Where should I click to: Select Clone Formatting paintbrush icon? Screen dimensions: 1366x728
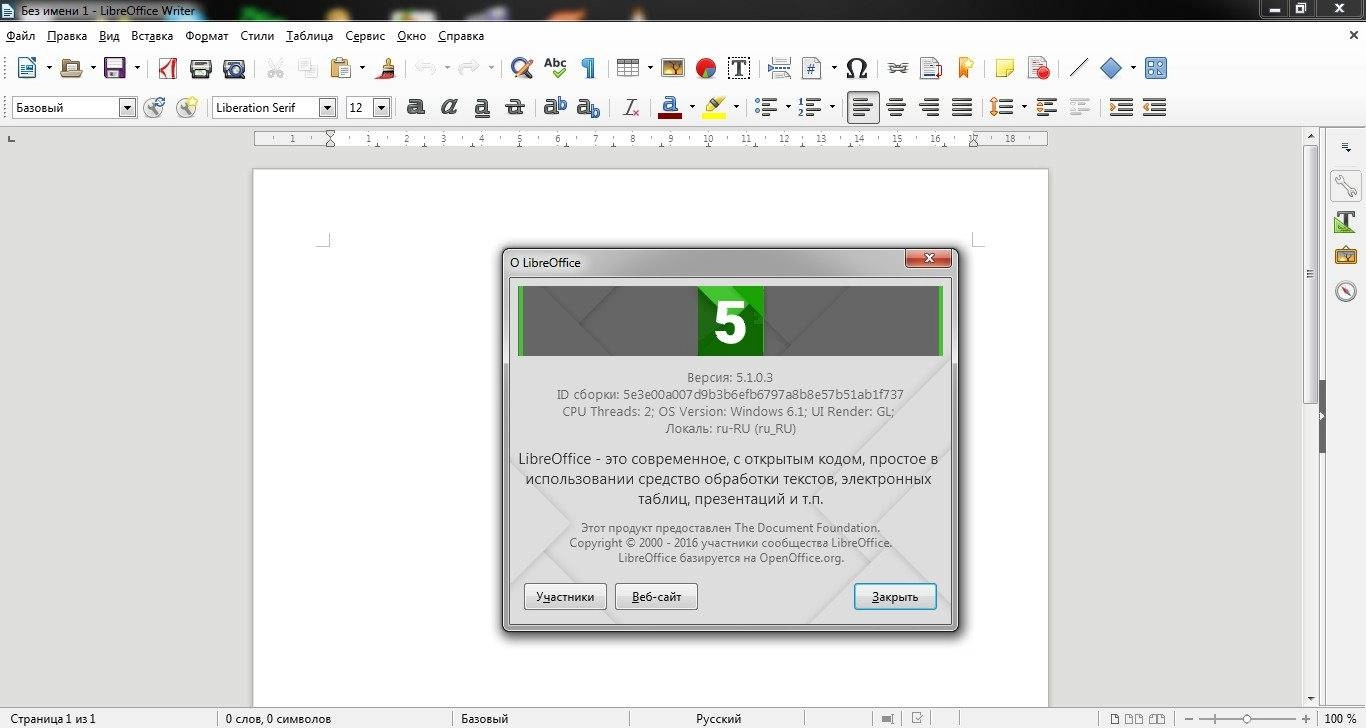point(387,68)
